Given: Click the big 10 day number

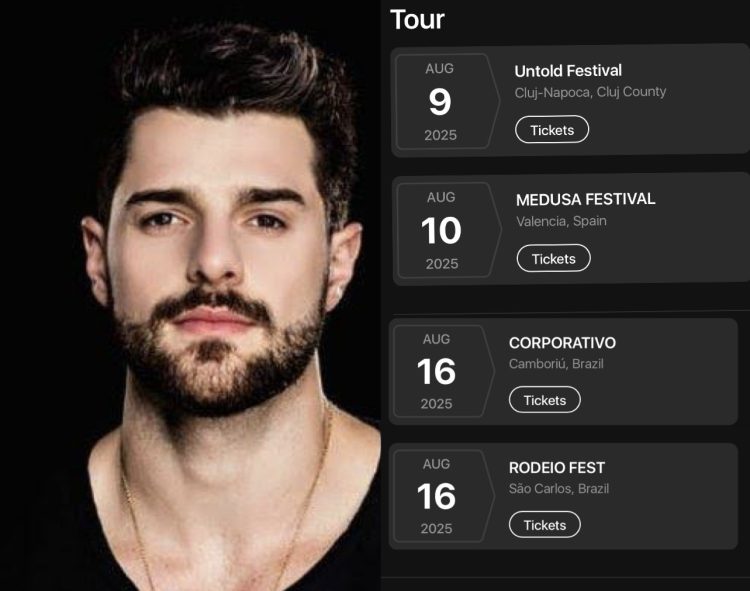Looking at the screenshot, I should (x=441, y=230).
